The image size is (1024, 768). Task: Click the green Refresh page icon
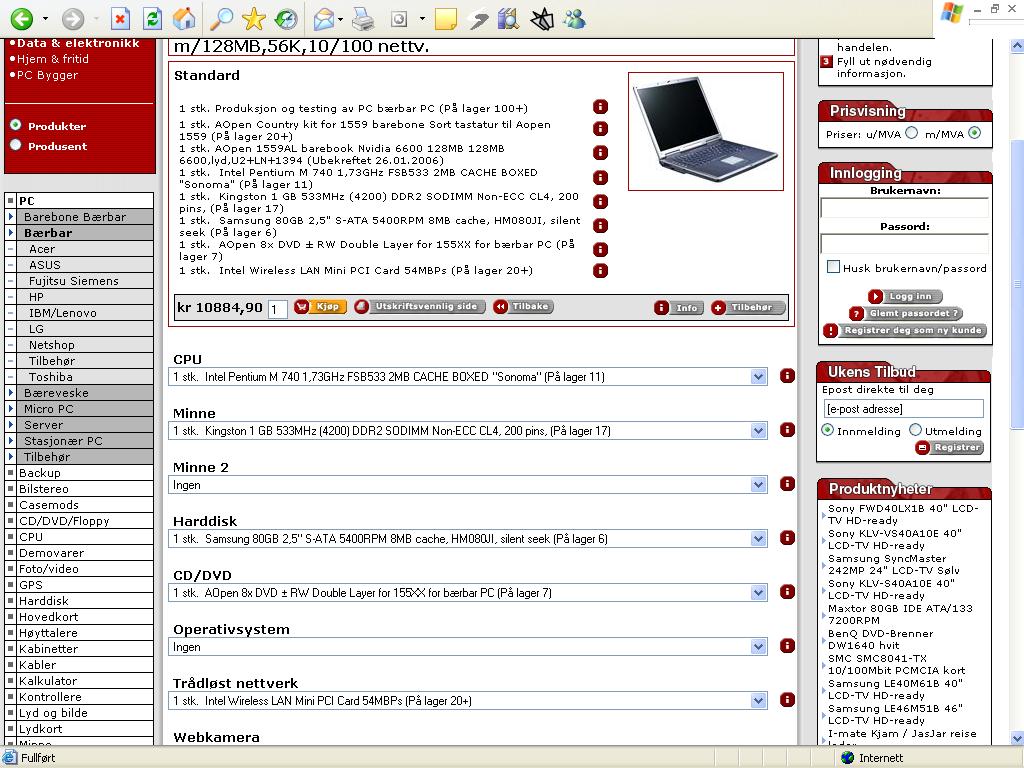coord(152,19)
